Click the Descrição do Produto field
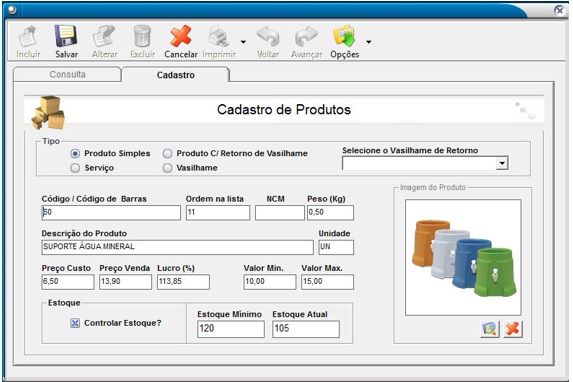The image size is (573, 382). tap(177, 247)
